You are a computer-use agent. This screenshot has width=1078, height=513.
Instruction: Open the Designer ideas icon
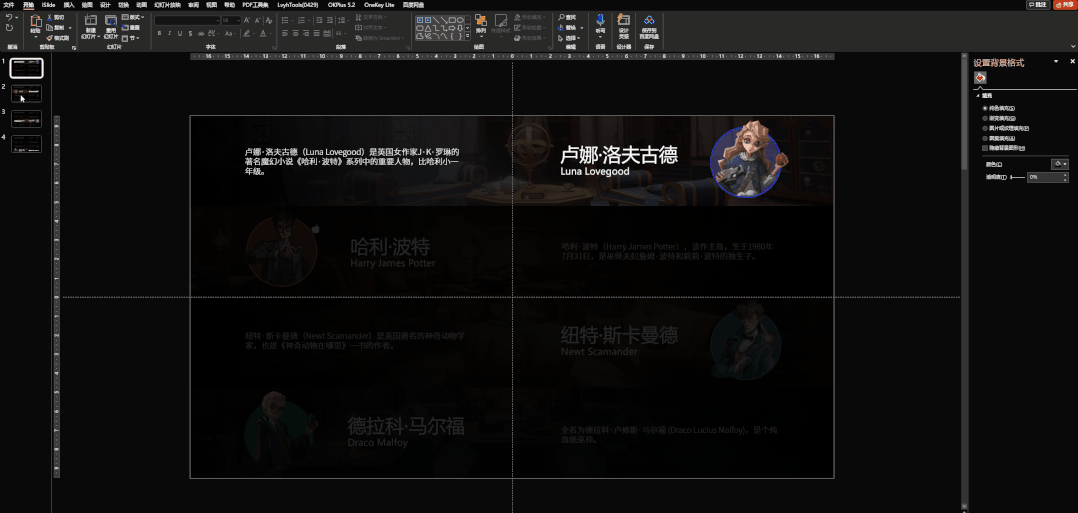coord(624,19)
